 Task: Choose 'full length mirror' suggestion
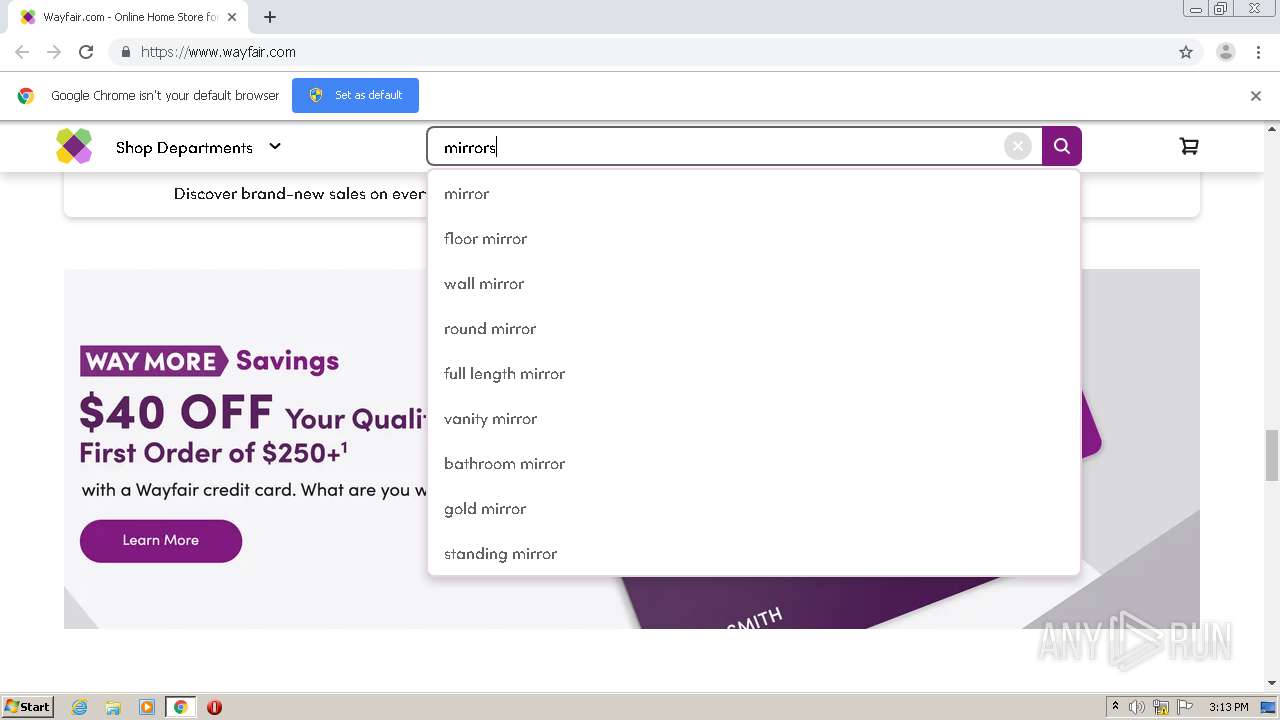point(754,374)
